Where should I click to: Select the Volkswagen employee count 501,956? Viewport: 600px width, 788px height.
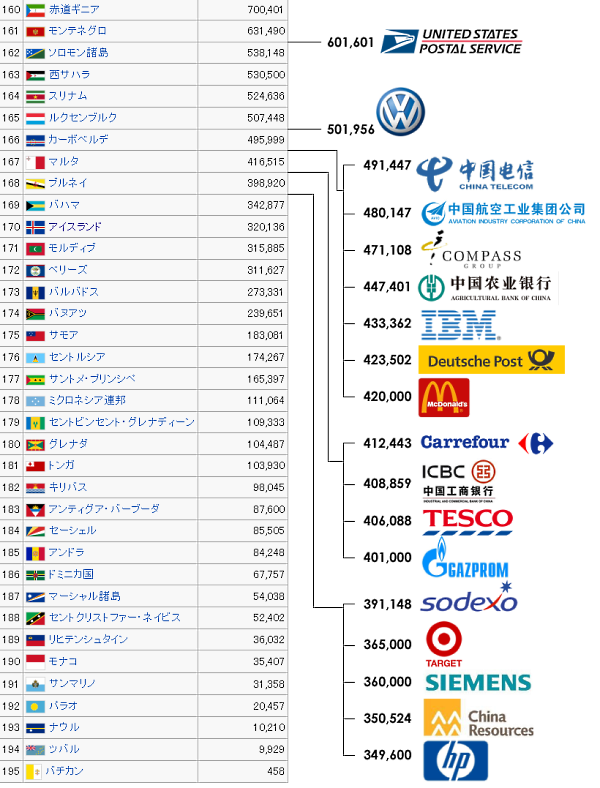pyautogui.click(x=351, y=130)
